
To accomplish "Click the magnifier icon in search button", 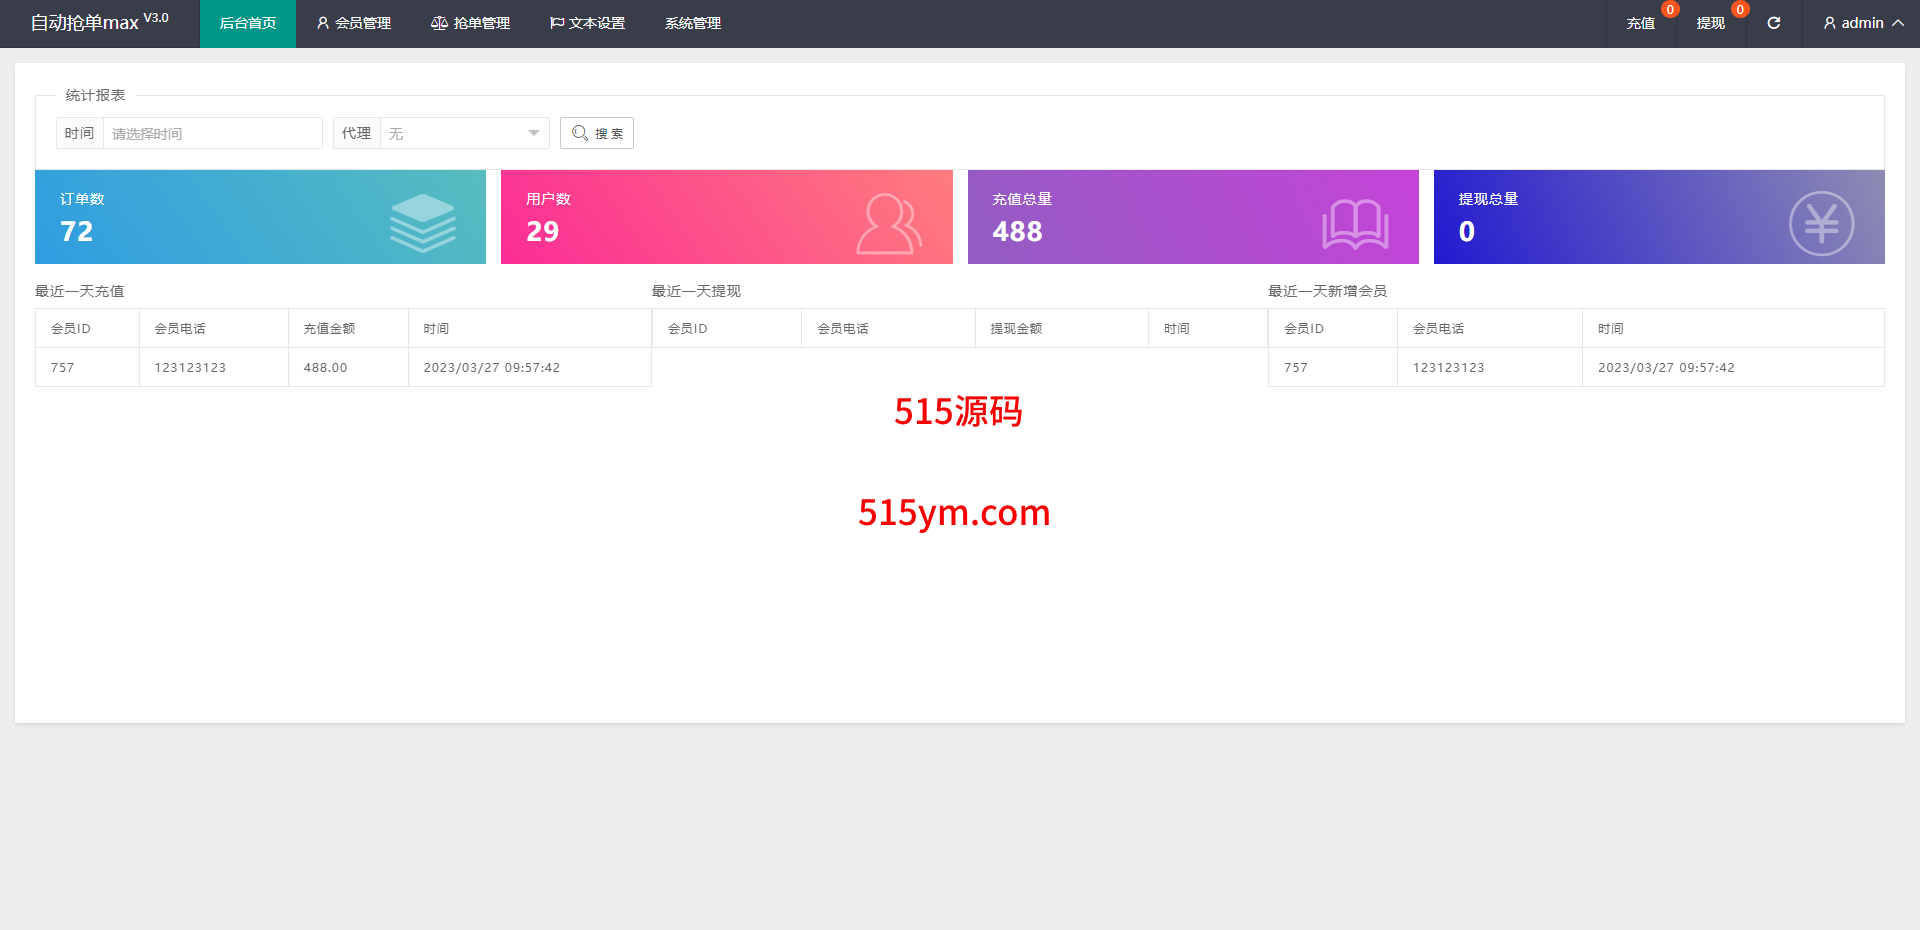I will click(580, 133).
